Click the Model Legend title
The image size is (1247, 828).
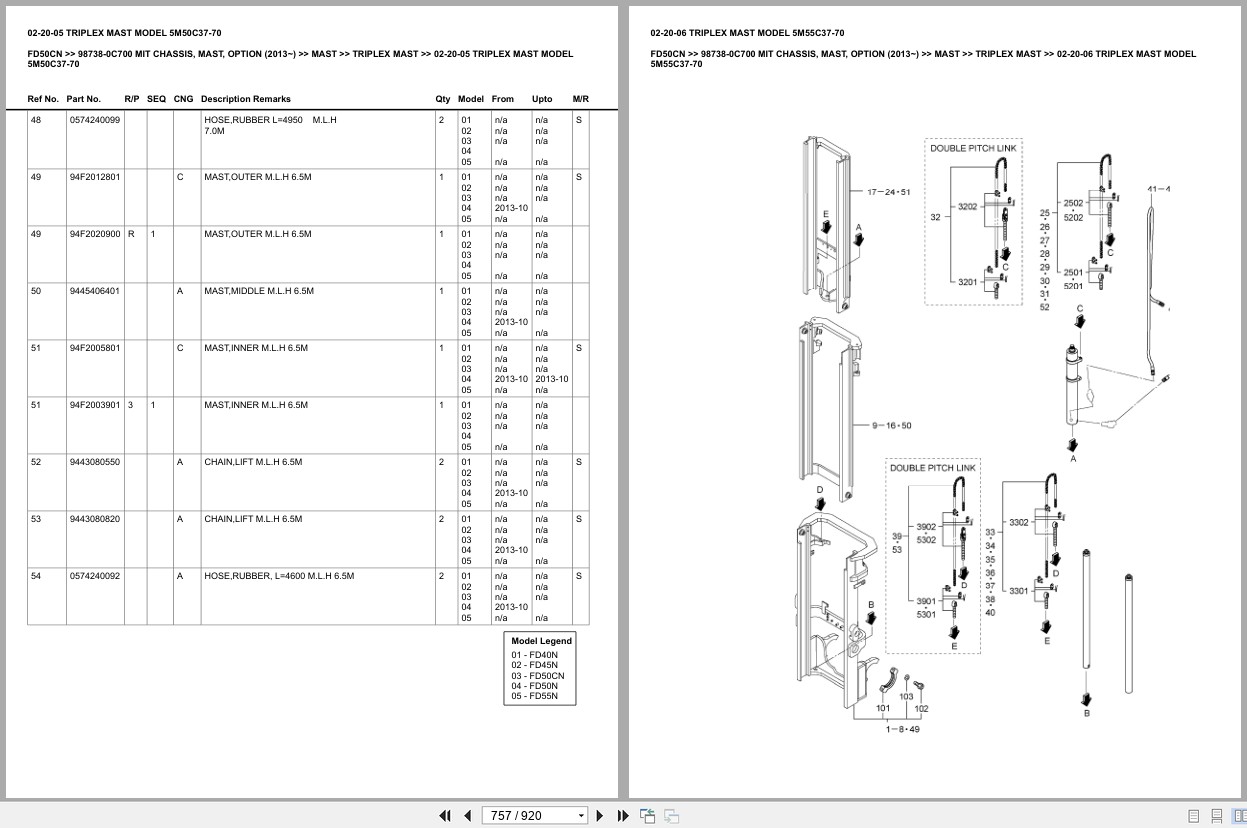541,641
